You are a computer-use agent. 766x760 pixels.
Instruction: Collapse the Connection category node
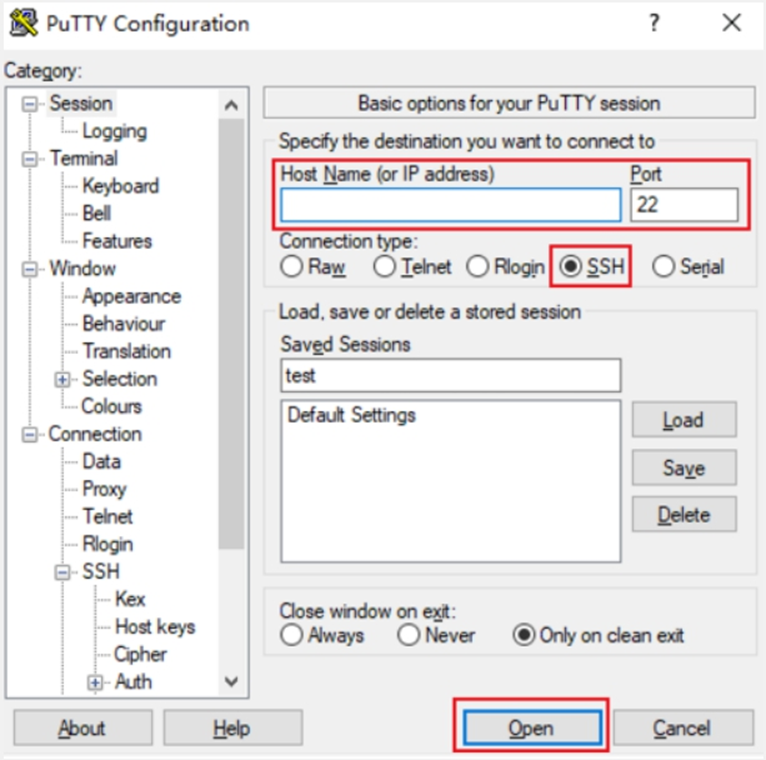click(x=30, y=434)
